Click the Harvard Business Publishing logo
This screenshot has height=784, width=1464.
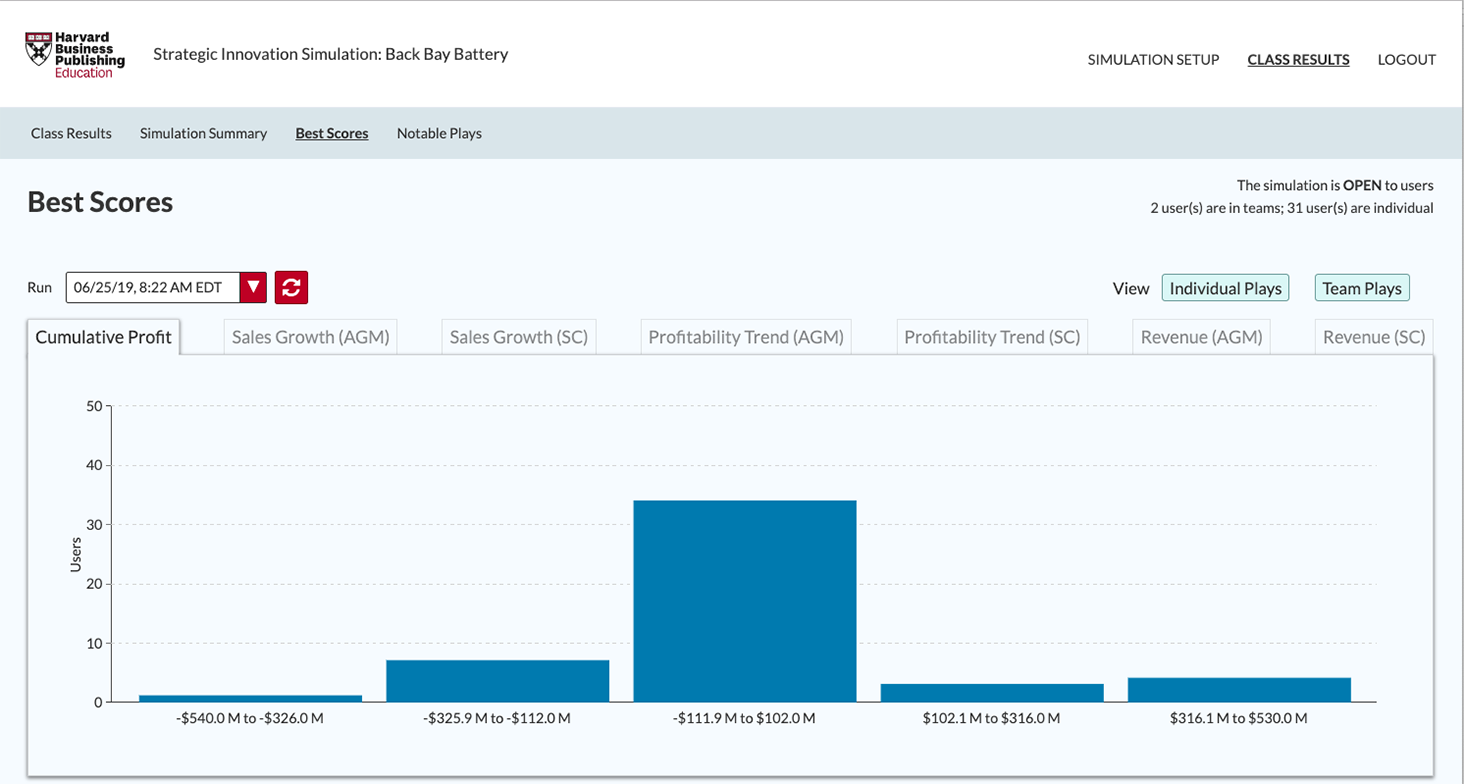click(73, 52)
